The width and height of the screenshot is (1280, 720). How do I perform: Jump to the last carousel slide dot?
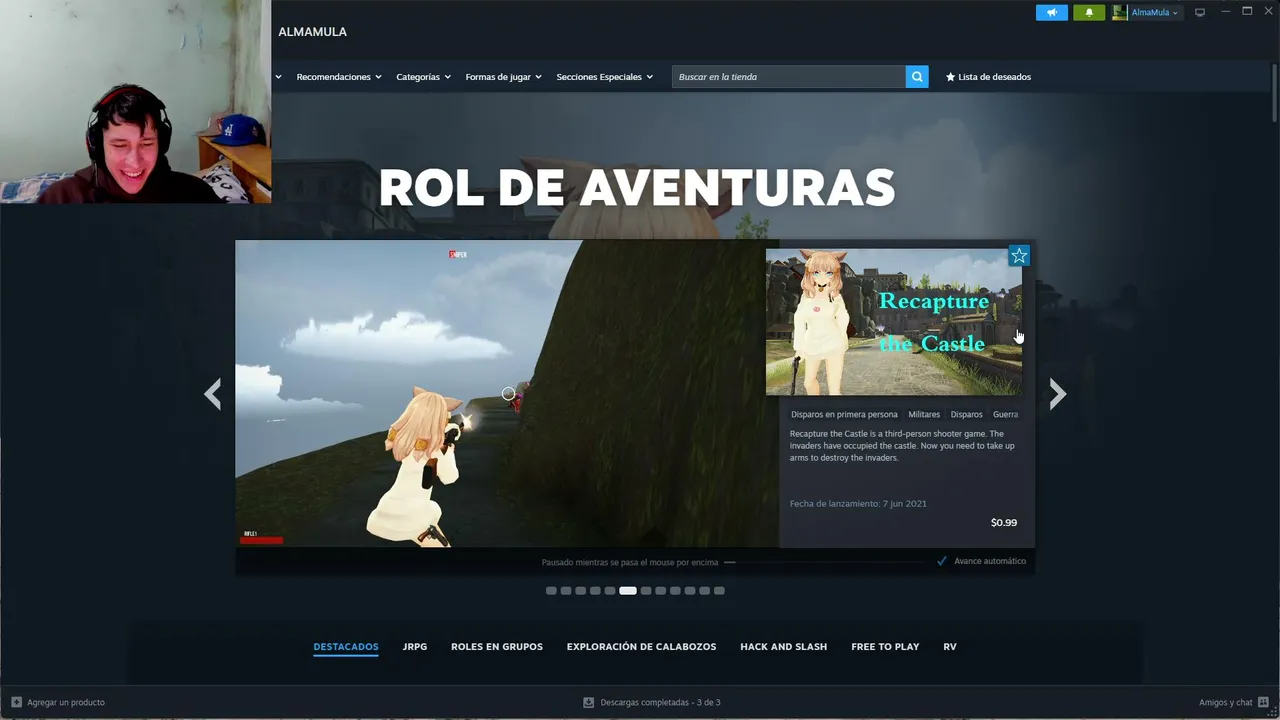coord(719,591)
